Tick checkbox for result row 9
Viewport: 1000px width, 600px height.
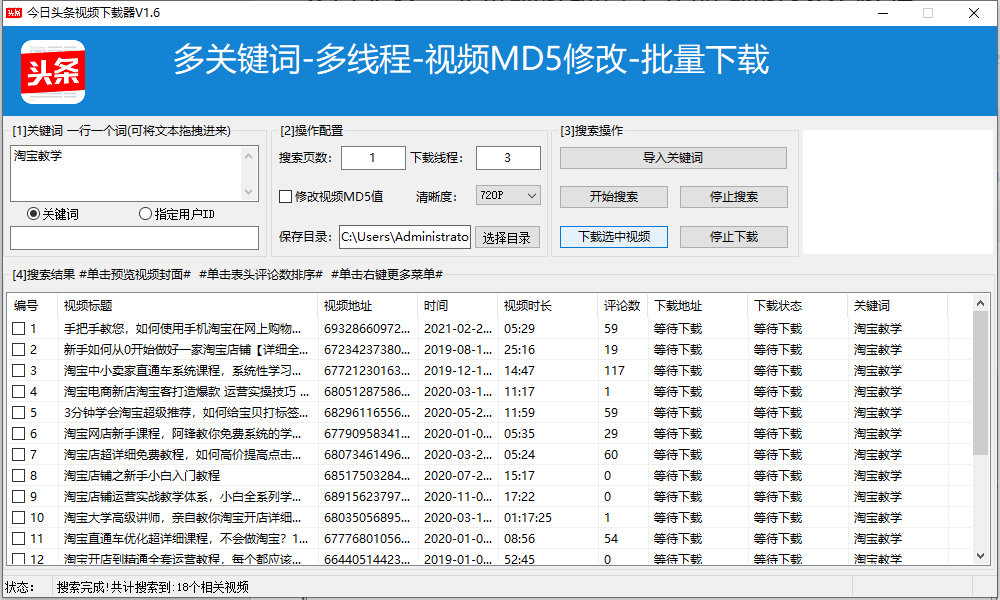[18, 497]
